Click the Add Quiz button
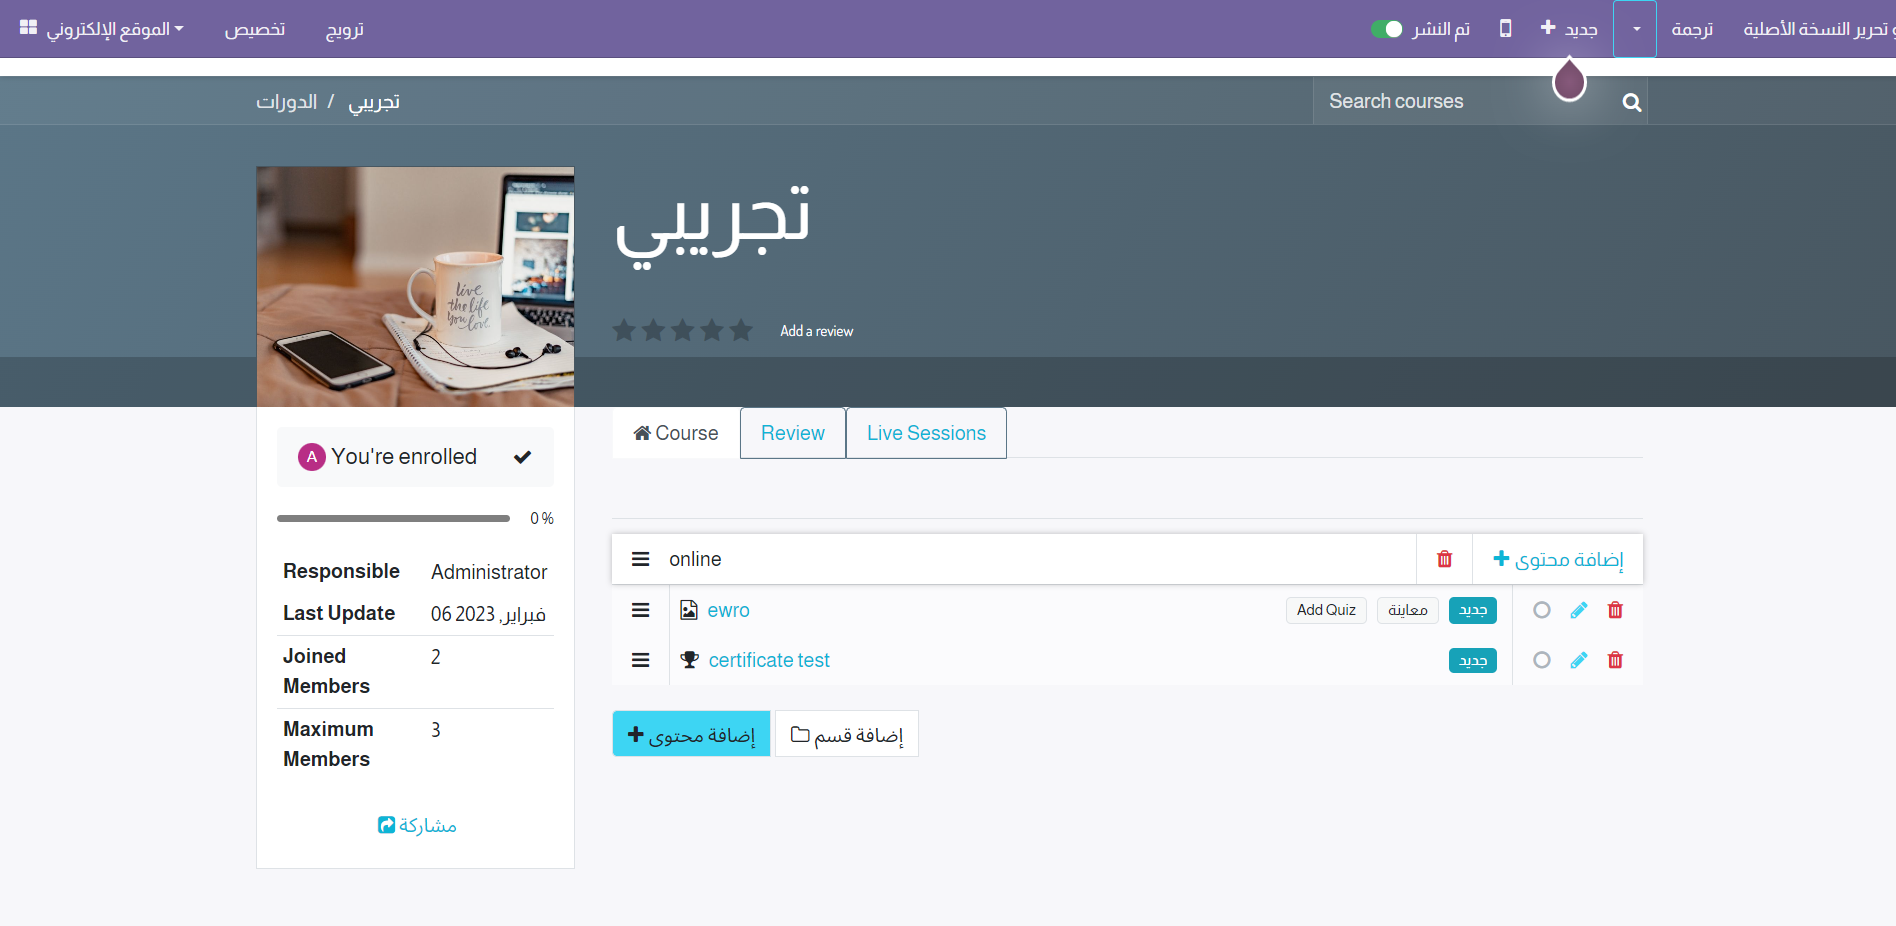This screenshot has width=1896, height=926. point(1326,610)
